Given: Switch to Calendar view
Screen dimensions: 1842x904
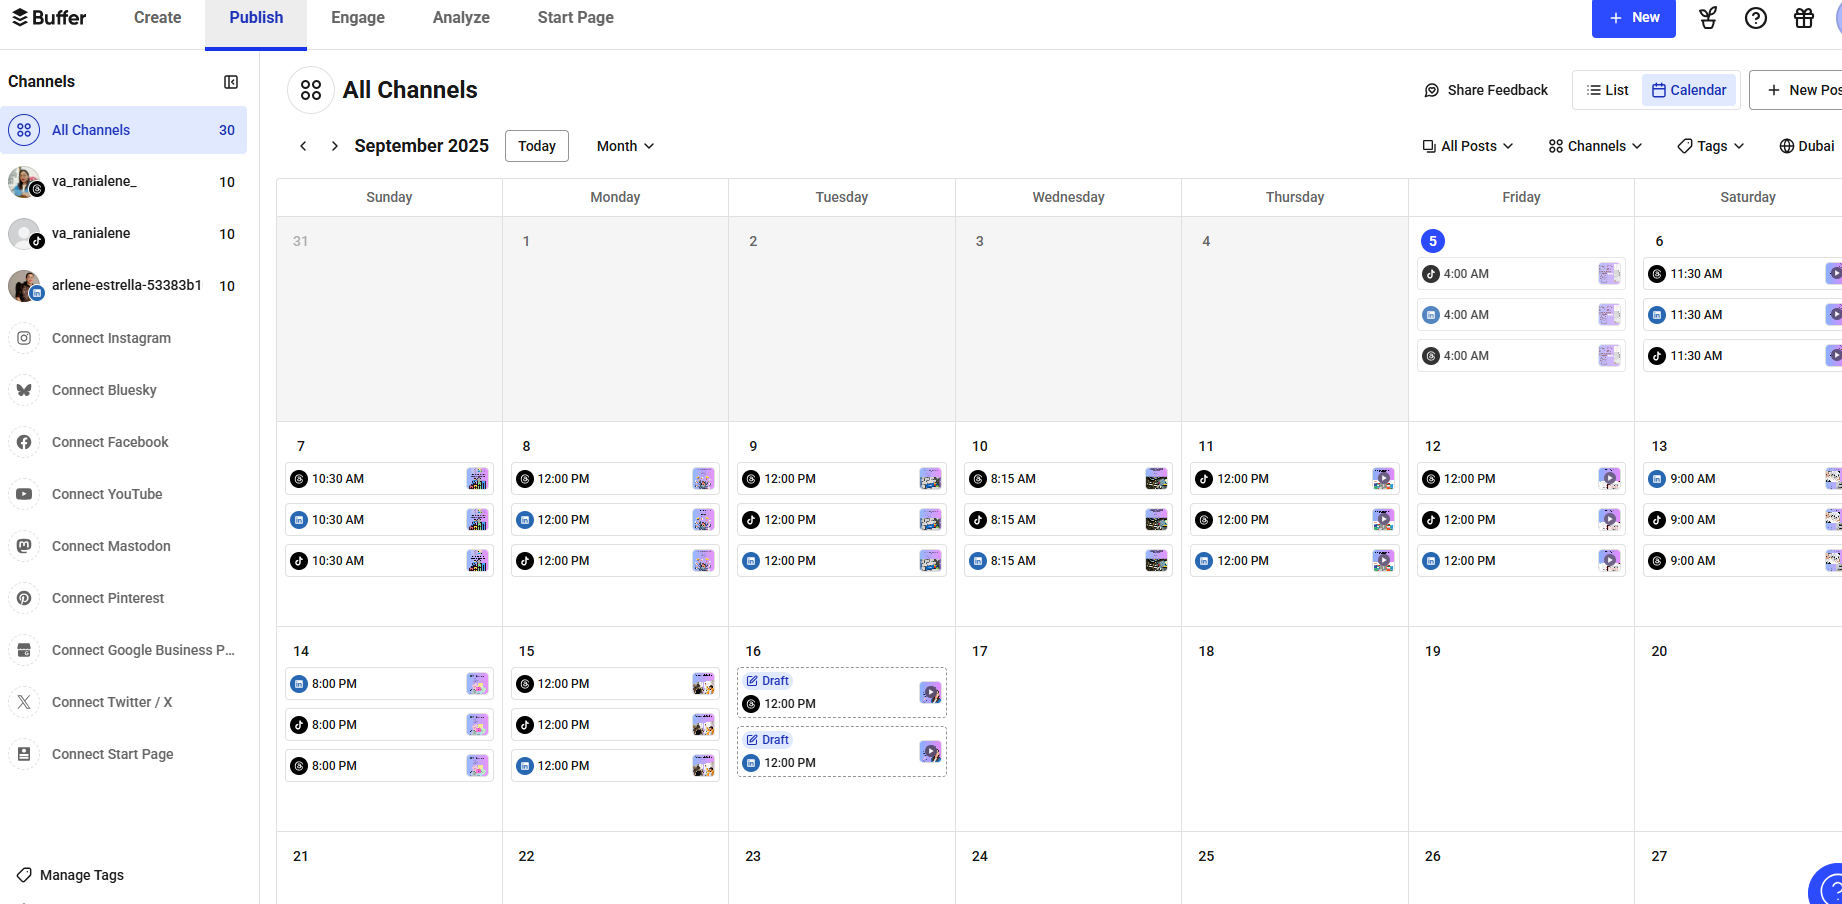Looking at the screenshot, I should tap(1689, 90).
